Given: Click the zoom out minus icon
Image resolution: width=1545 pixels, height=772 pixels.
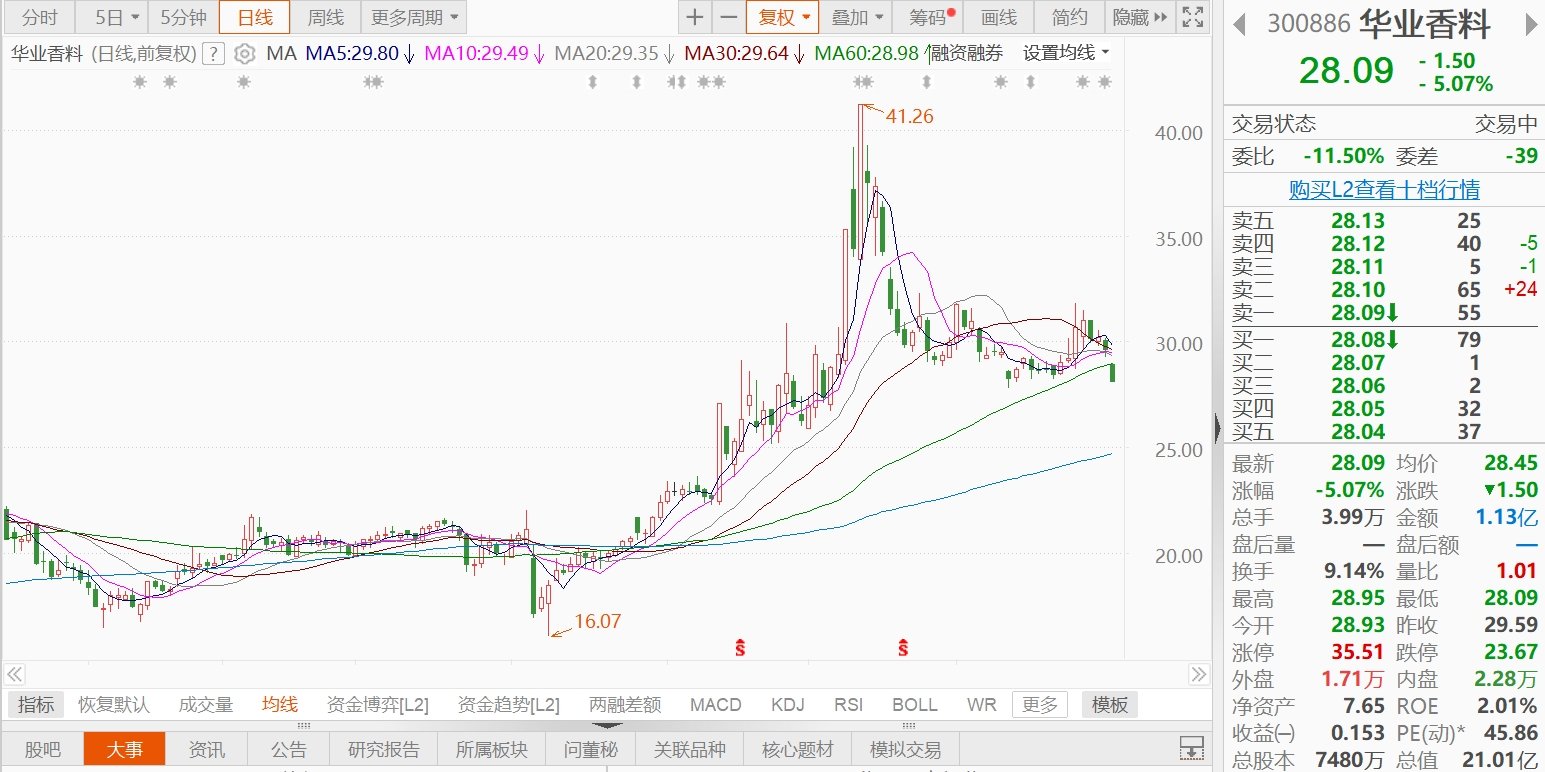Looking at the screenshot, I should pyautogui.click(x=729, y=17).
